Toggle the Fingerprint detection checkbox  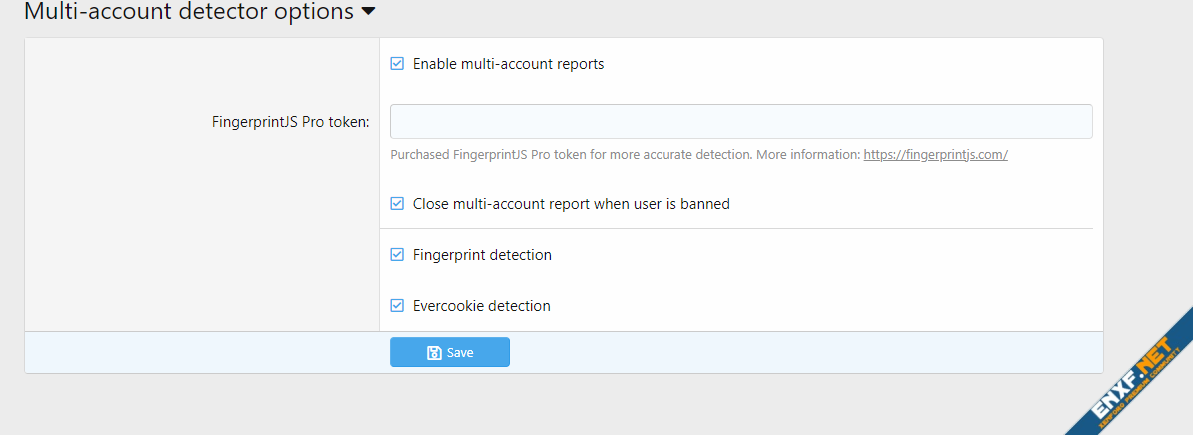pos(397,255)
